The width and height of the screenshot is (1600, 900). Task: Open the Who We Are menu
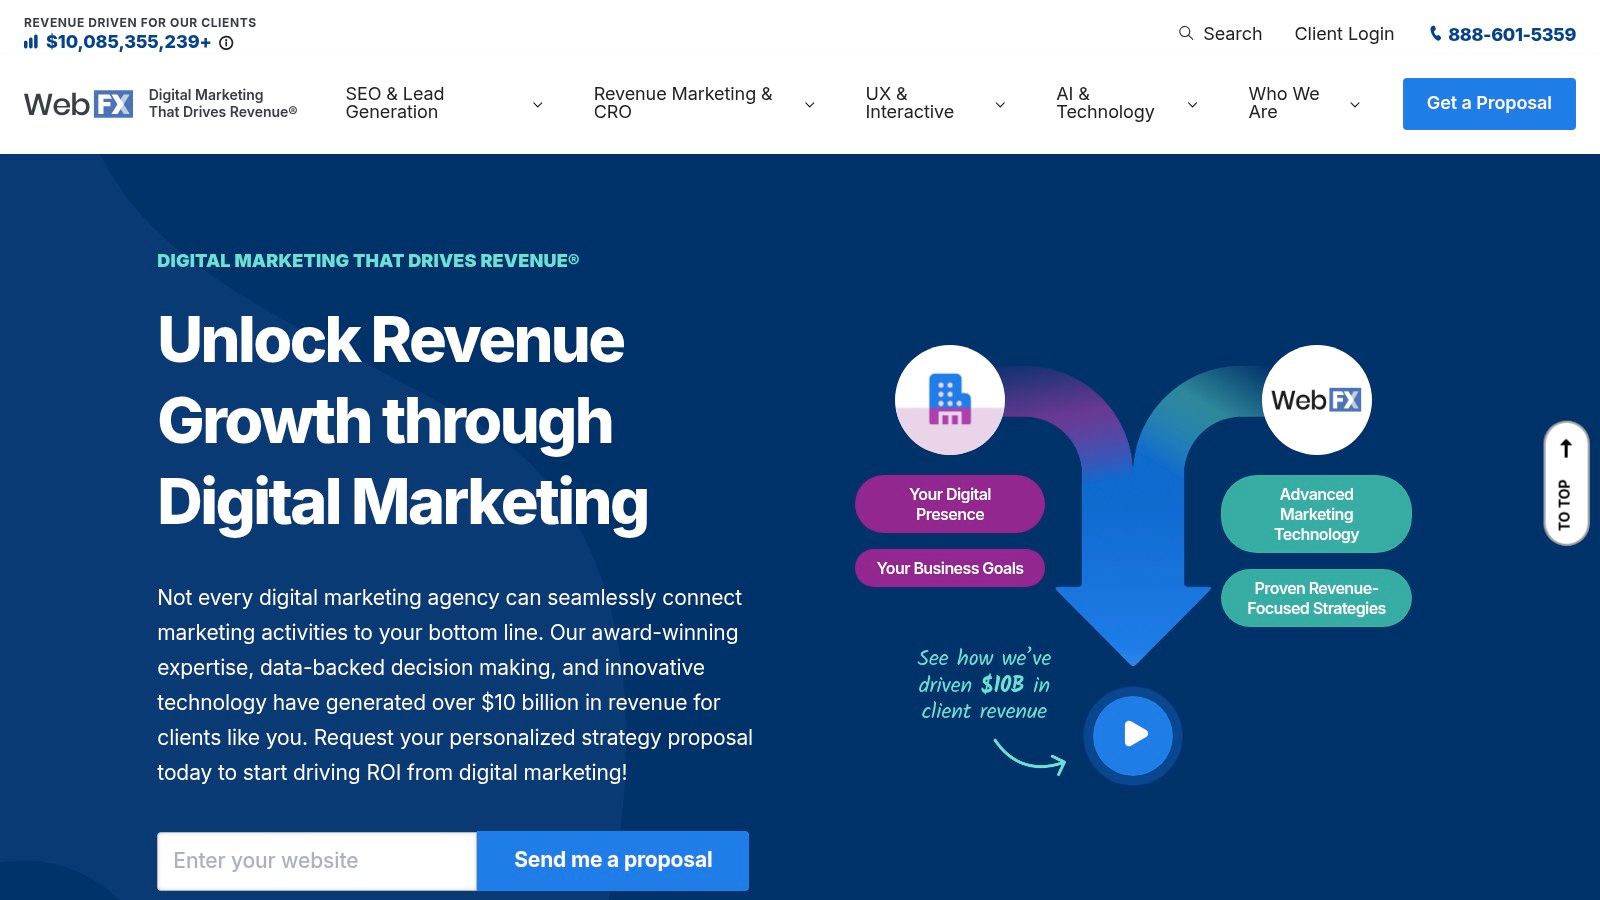1284,103
